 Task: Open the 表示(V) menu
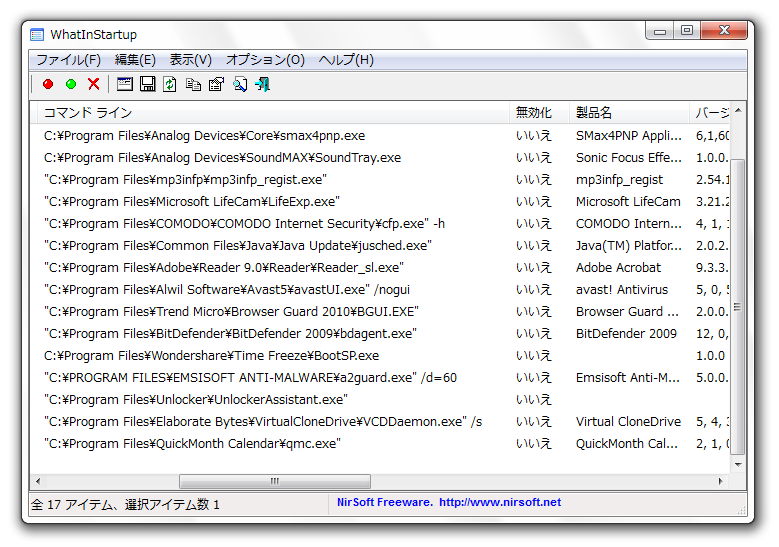point(191,60)
